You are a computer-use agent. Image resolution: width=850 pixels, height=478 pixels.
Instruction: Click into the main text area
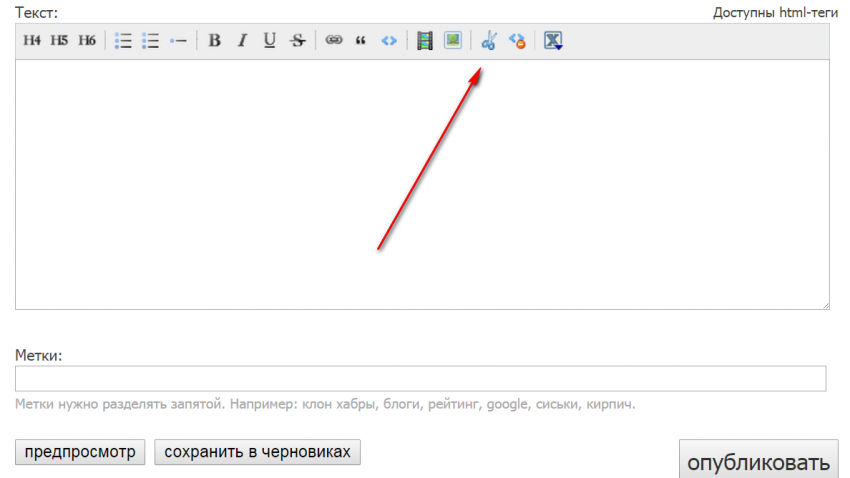click(420, 185)
